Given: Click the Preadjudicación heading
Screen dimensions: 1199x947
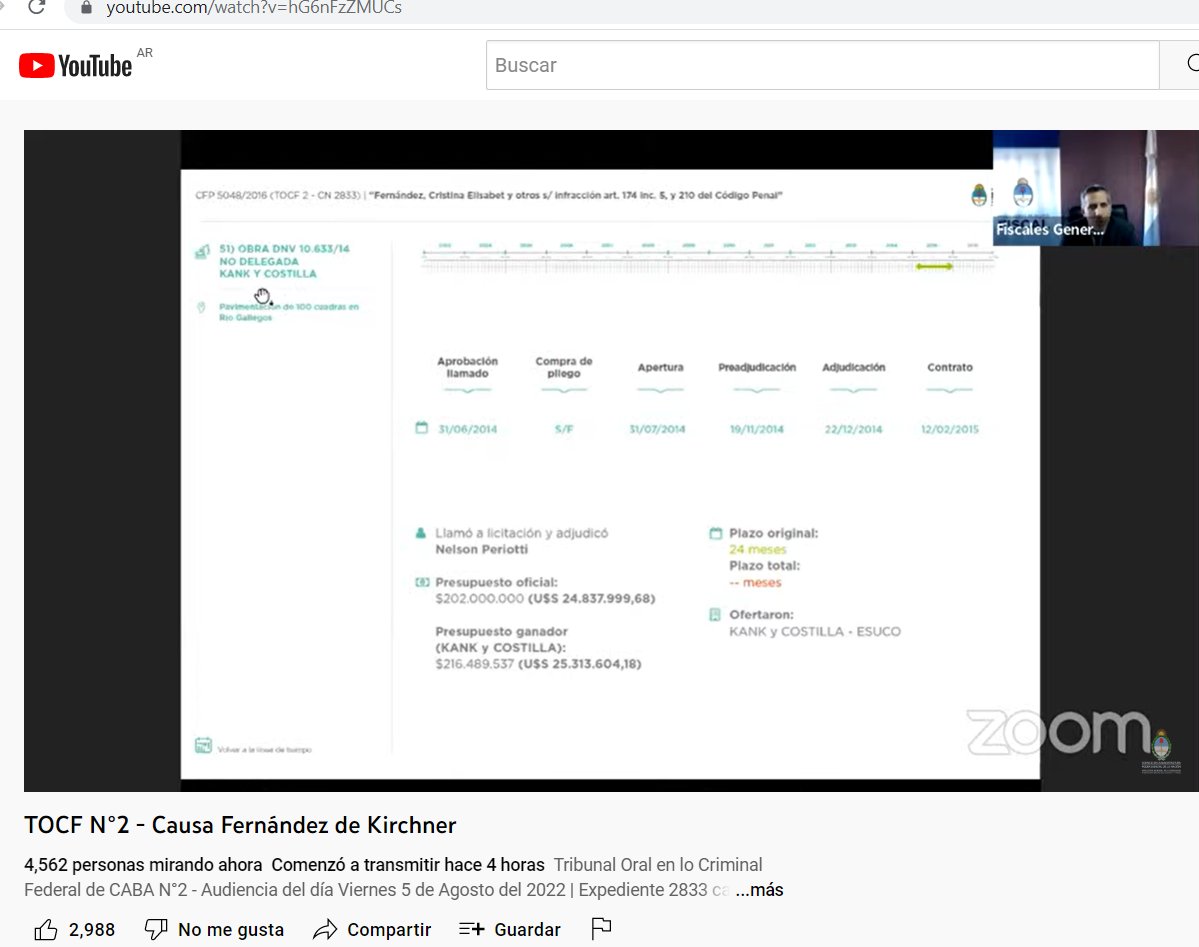Looking at the screenshot, I should point(757,367).
